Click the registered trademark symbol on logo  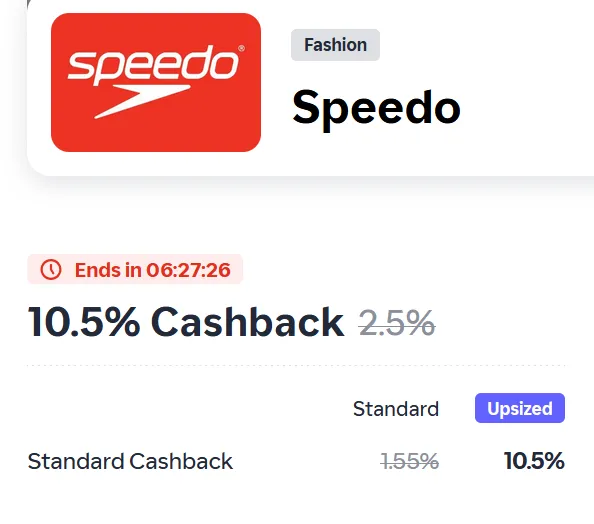241,48
